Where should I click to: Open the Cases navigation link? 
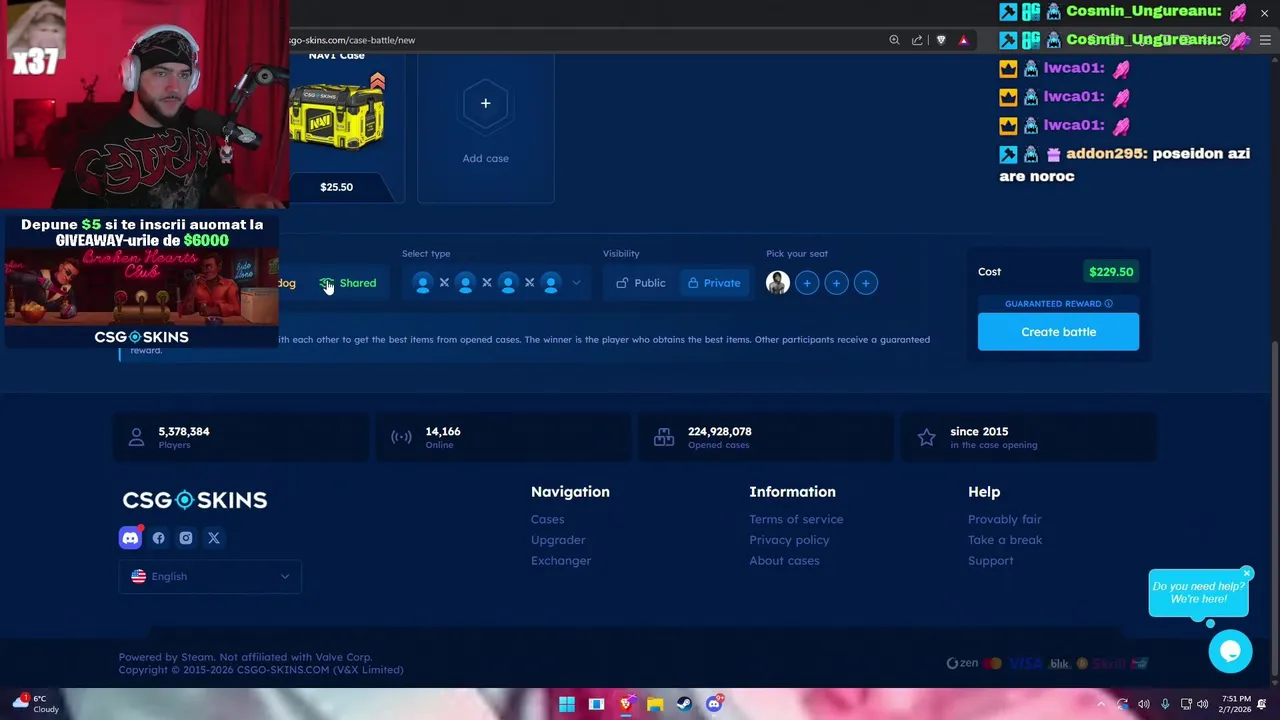point(548,519)
